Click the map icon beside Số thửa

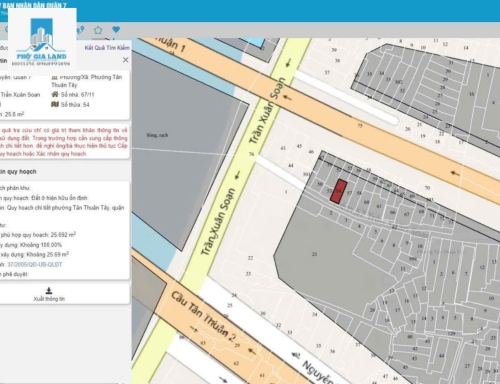click(55, 104)
